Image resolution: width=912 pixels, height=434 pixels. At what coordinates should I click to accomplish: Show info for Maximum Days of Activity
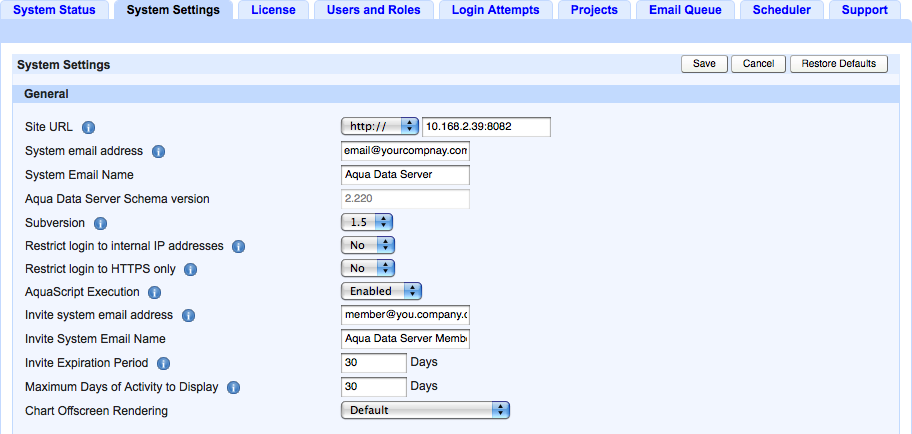(x=233, y=387)
